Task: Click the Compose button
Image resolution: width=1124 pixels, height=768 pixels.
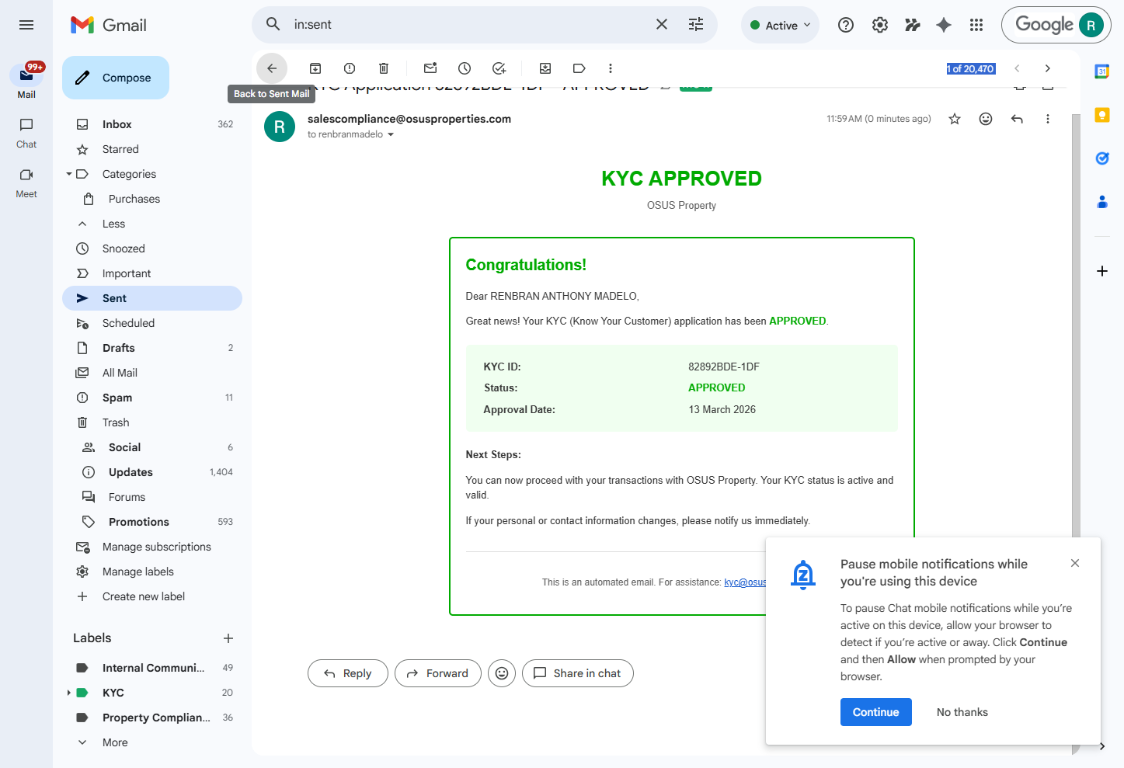Action: coord(115,77)
